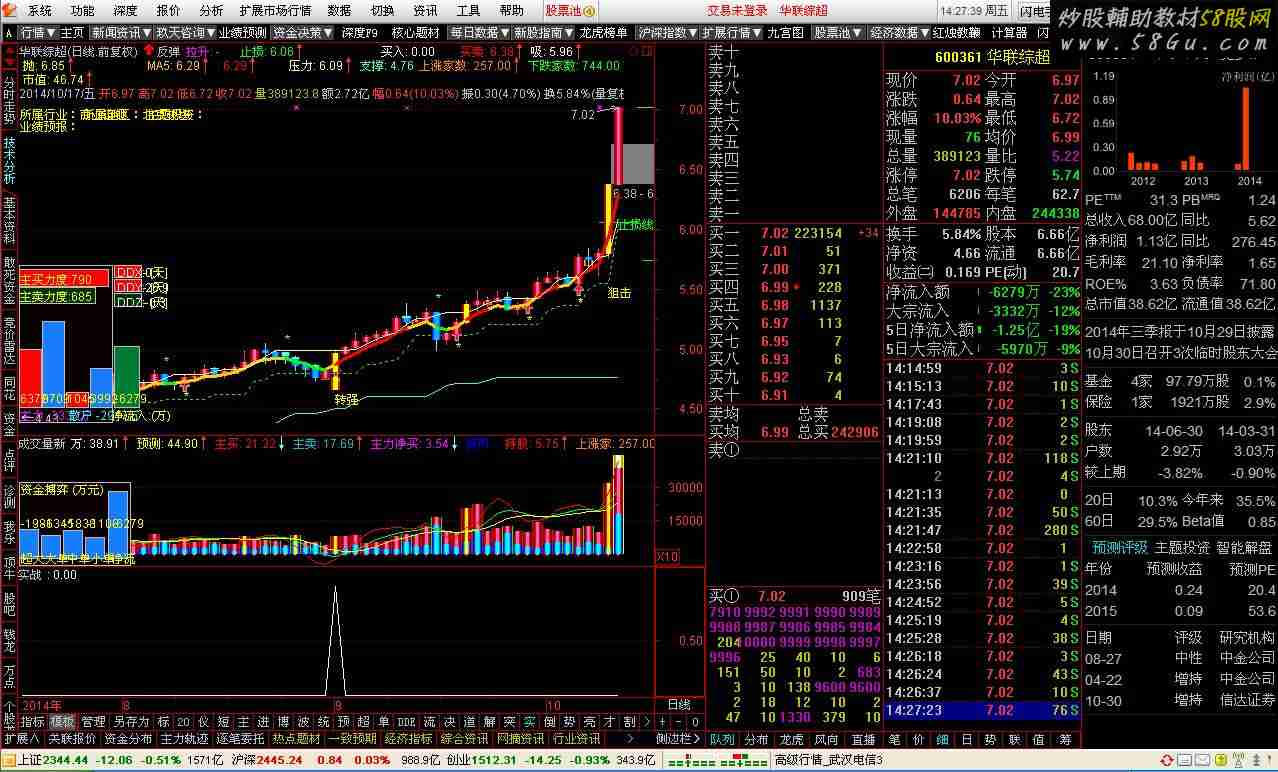Open the 计算器 tool
Viewport: 1278px width, 772px height.
coord(1009,33)
